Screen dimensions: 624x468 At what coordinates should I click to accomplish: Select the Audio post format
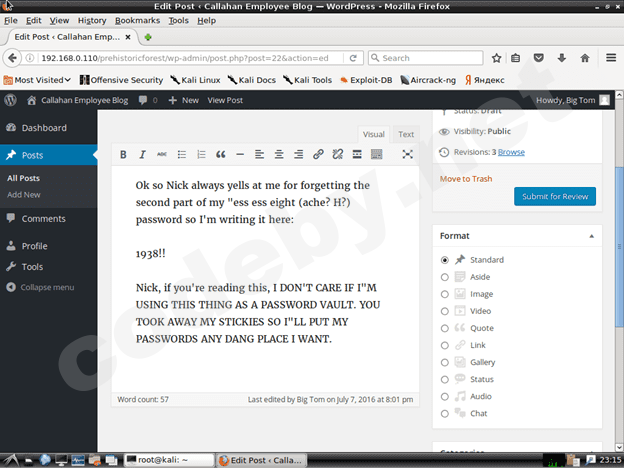[x=445, y=397]
